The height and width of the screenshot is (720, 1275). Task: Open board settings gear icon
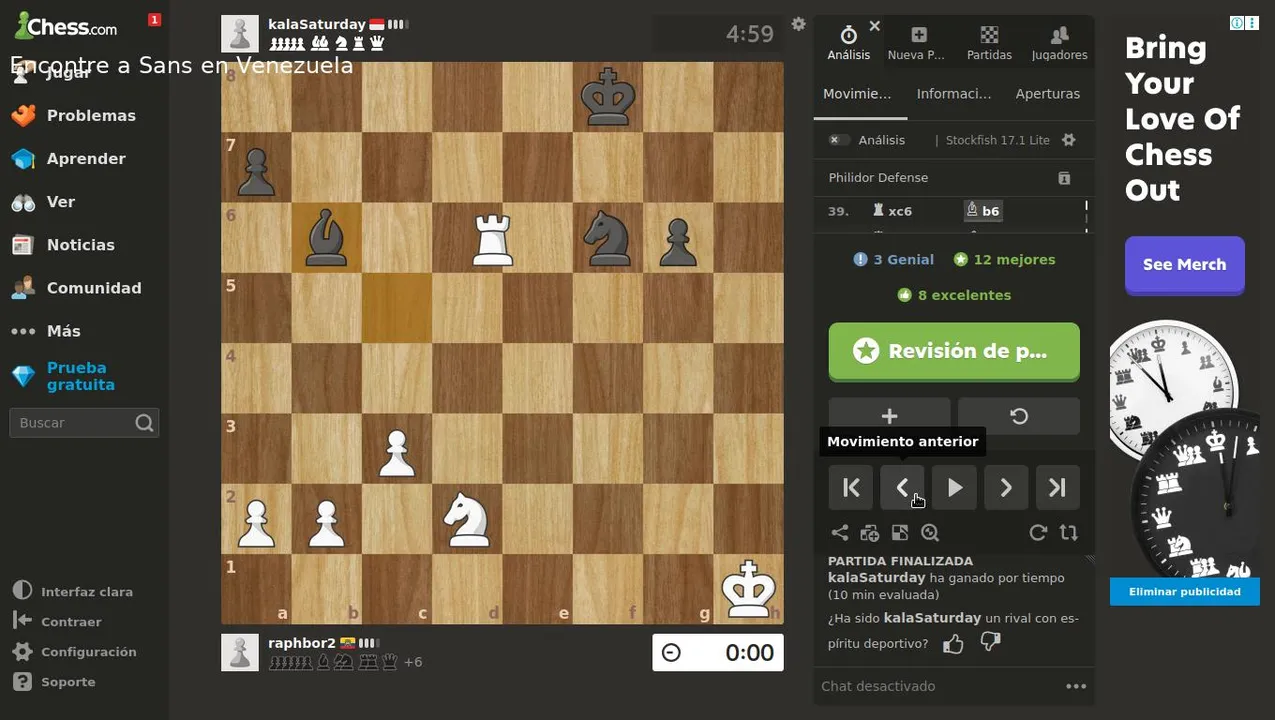tap(798, 24)
